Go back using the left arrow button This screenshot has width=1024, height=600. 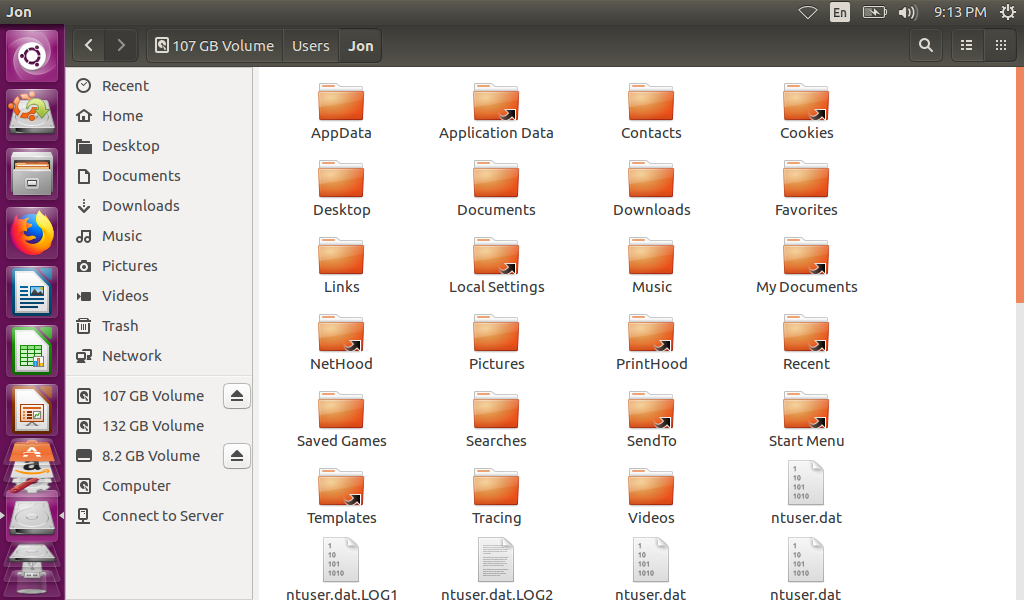point(89,45)
